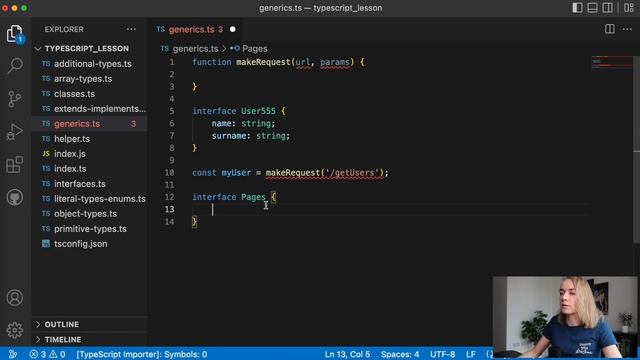The height and width of the screenshot is (360, 640).
Task: Click the remote window status icon
Action: 13,354
